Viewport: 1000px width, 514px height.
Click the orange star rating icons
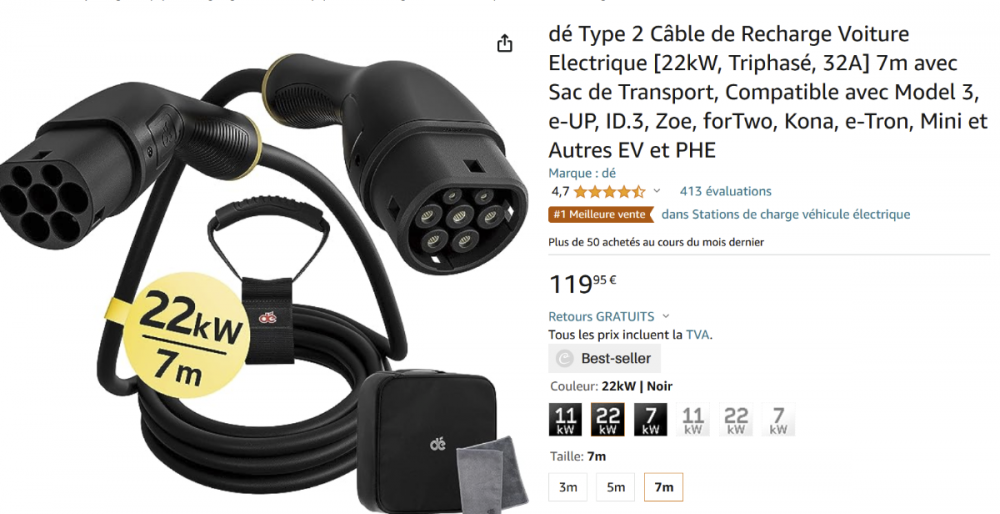[x=609, y=191]
